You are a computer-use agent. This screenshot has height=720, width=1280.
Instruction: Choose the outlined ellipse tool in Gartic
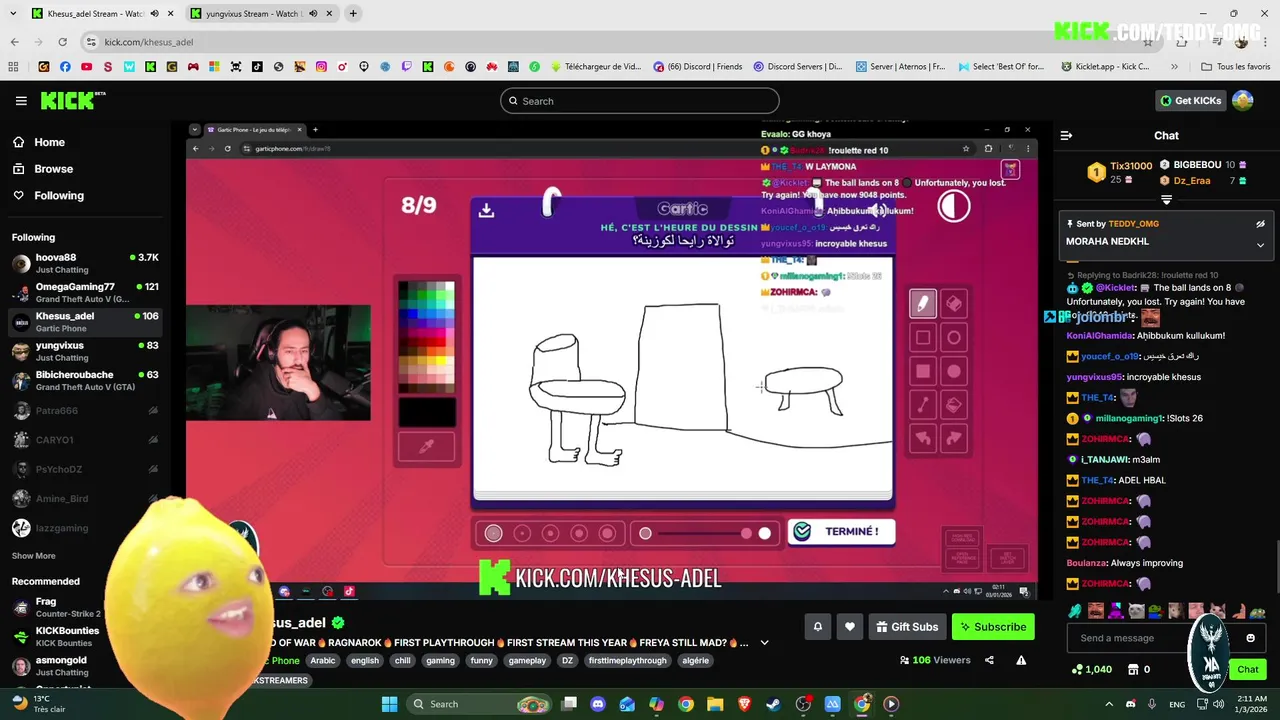point(954,337)
